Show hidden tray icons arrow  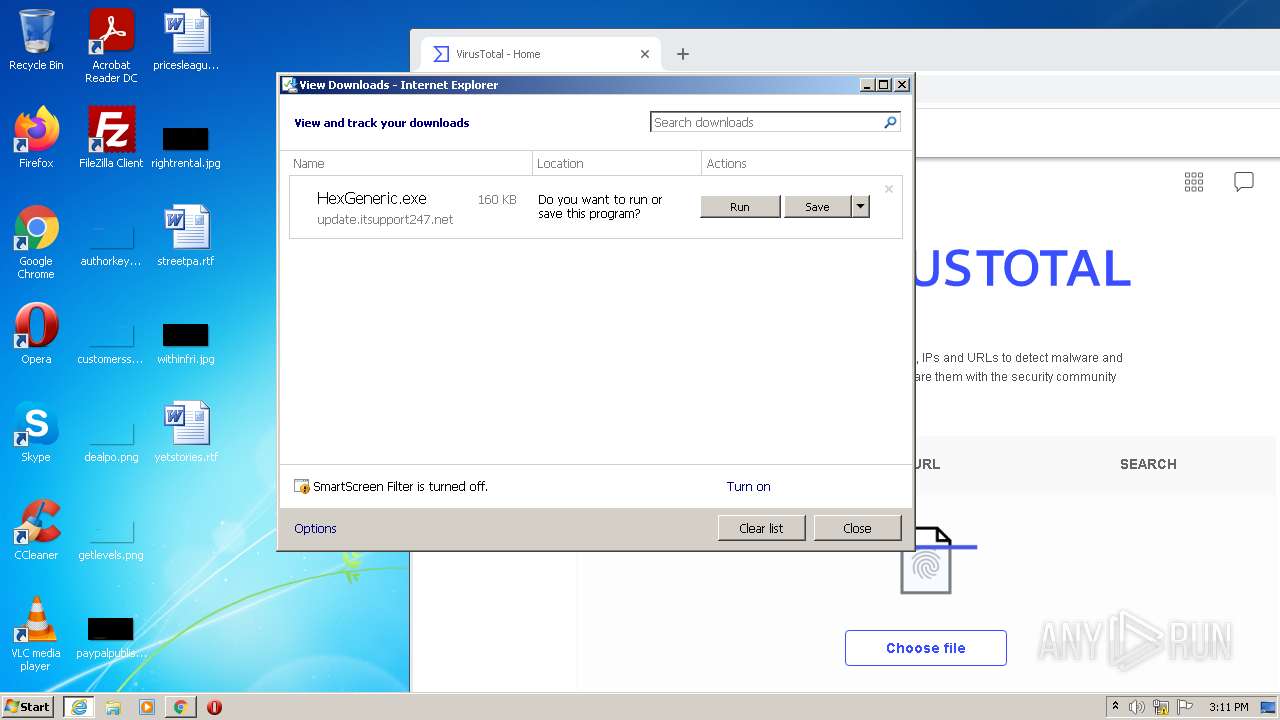pyautogui.click(x=1115, y=707)
